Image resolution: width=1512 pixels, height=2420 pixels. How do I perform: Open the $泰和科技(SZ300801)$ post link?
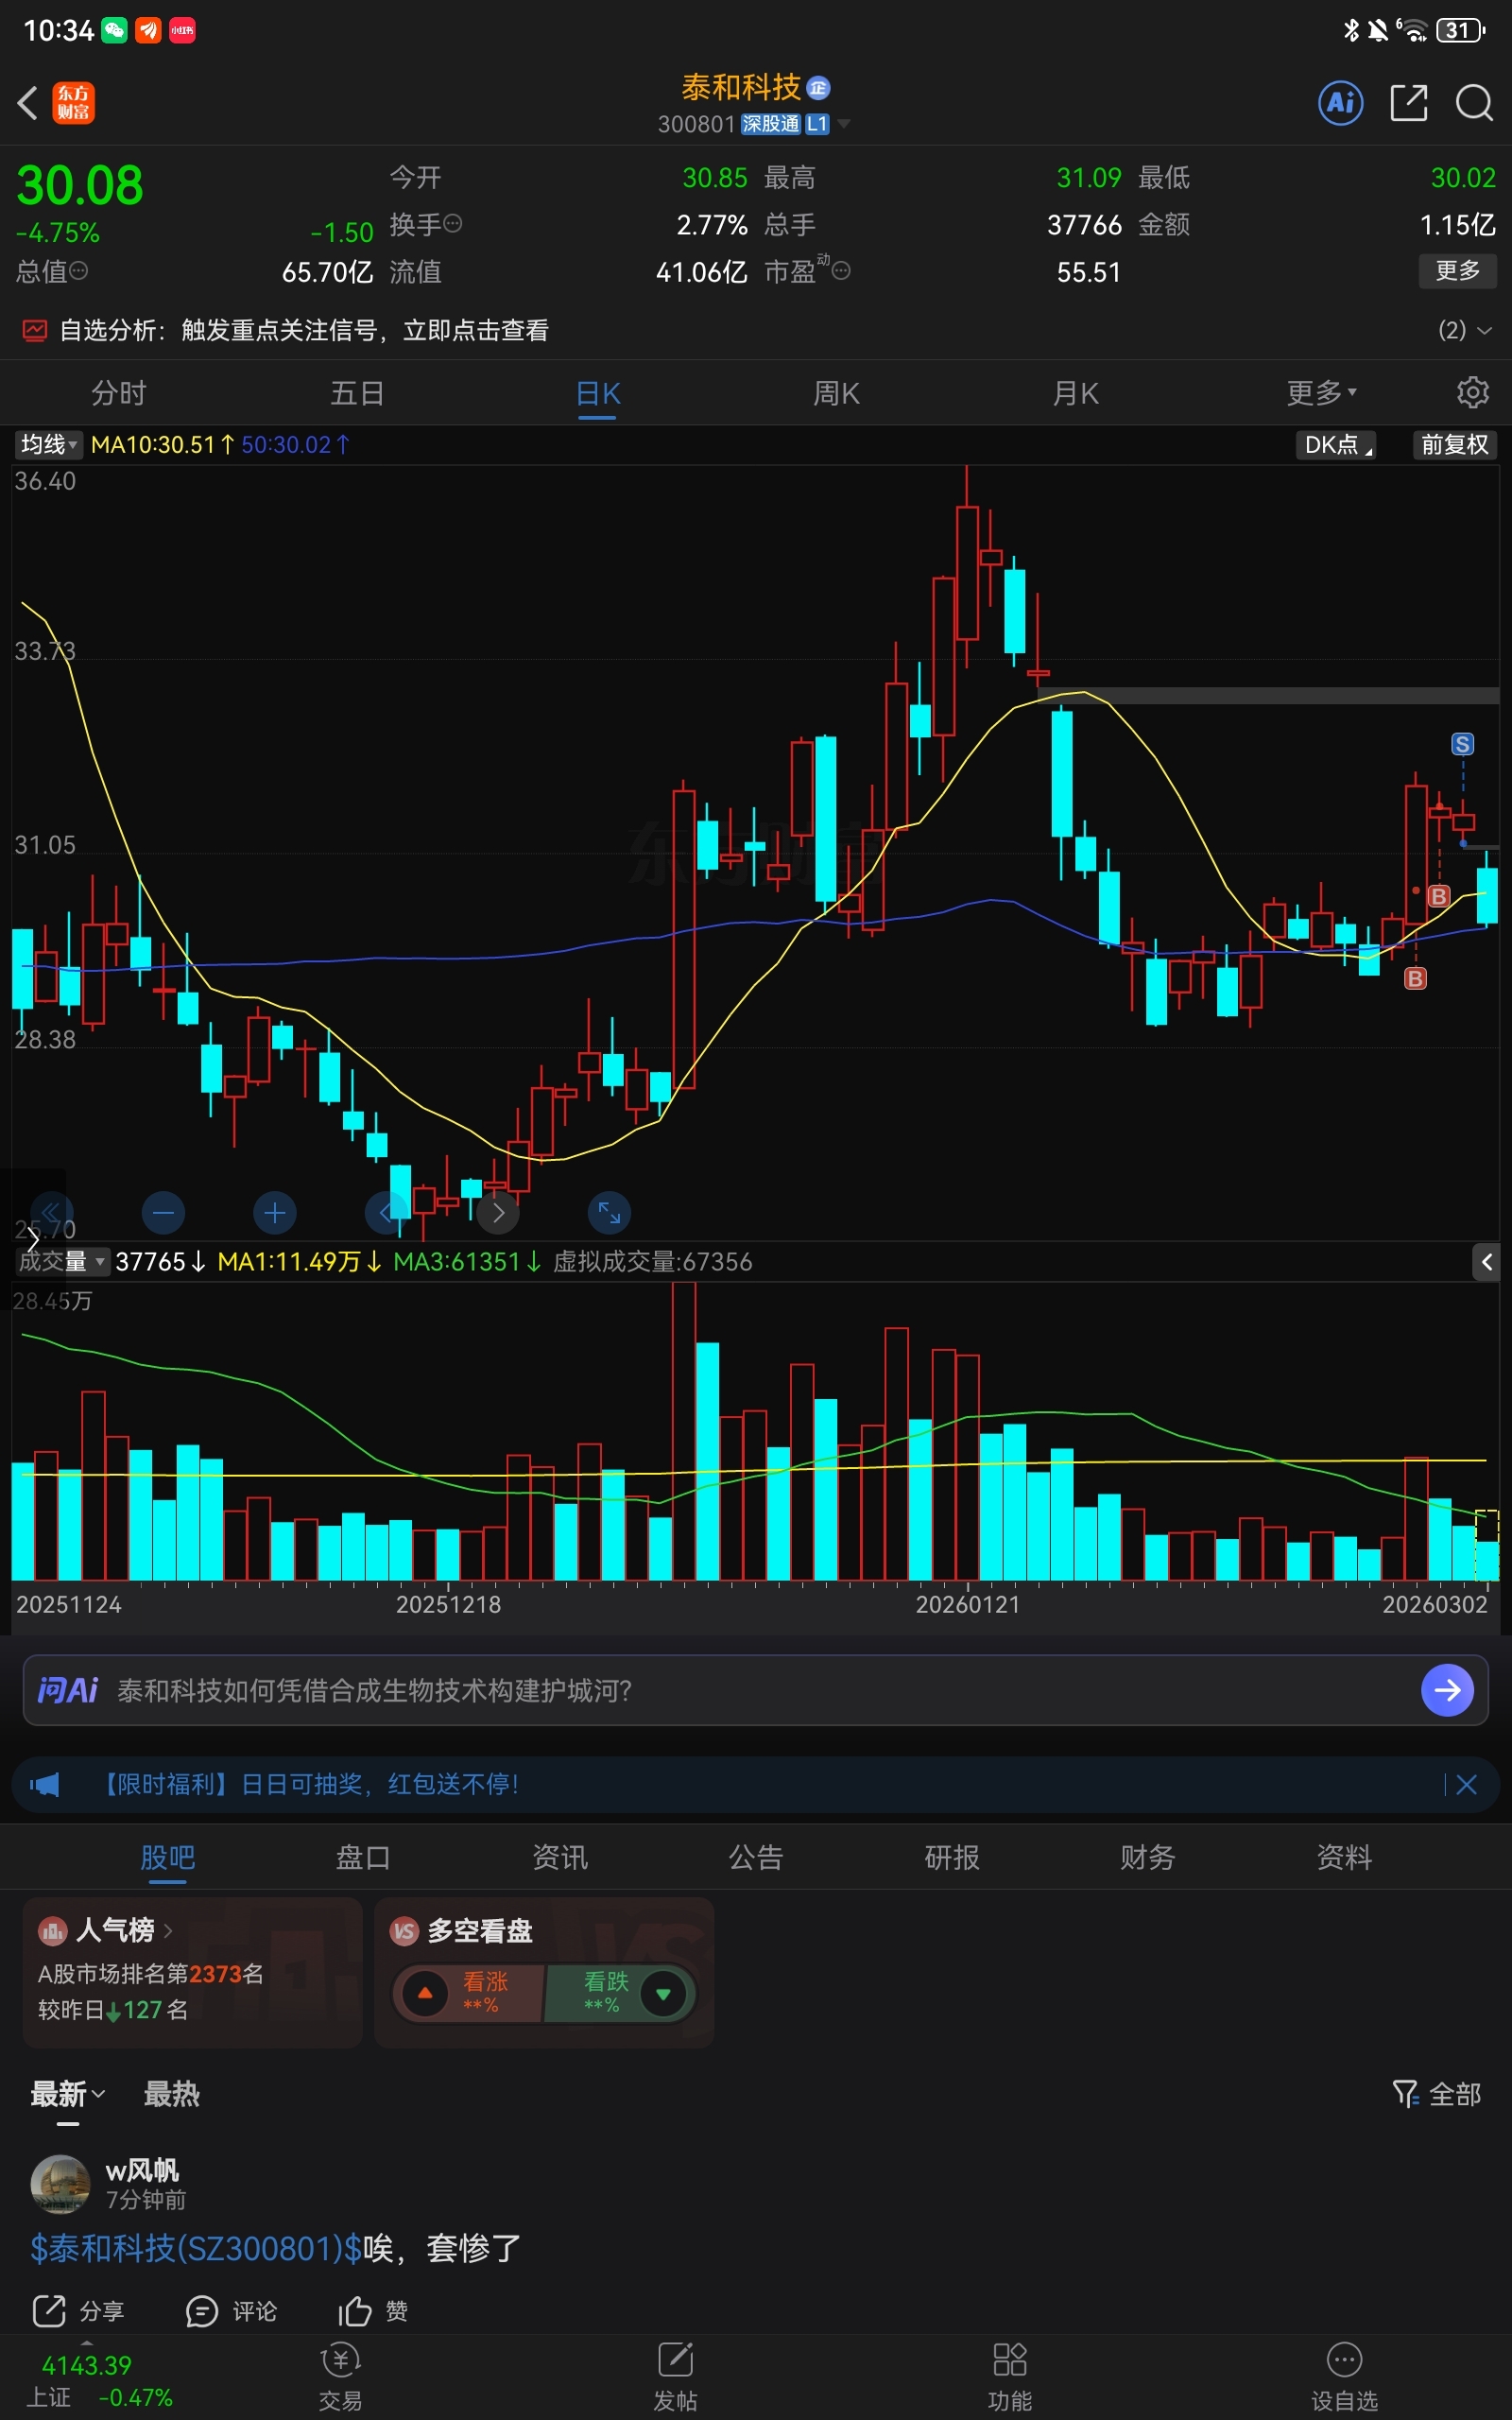pos(196,2248)
